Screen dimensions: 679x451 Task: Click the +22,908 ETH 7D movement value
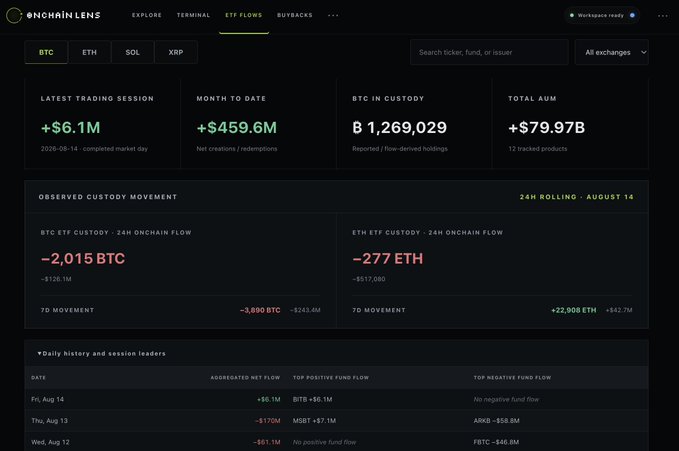click(574, 310)
